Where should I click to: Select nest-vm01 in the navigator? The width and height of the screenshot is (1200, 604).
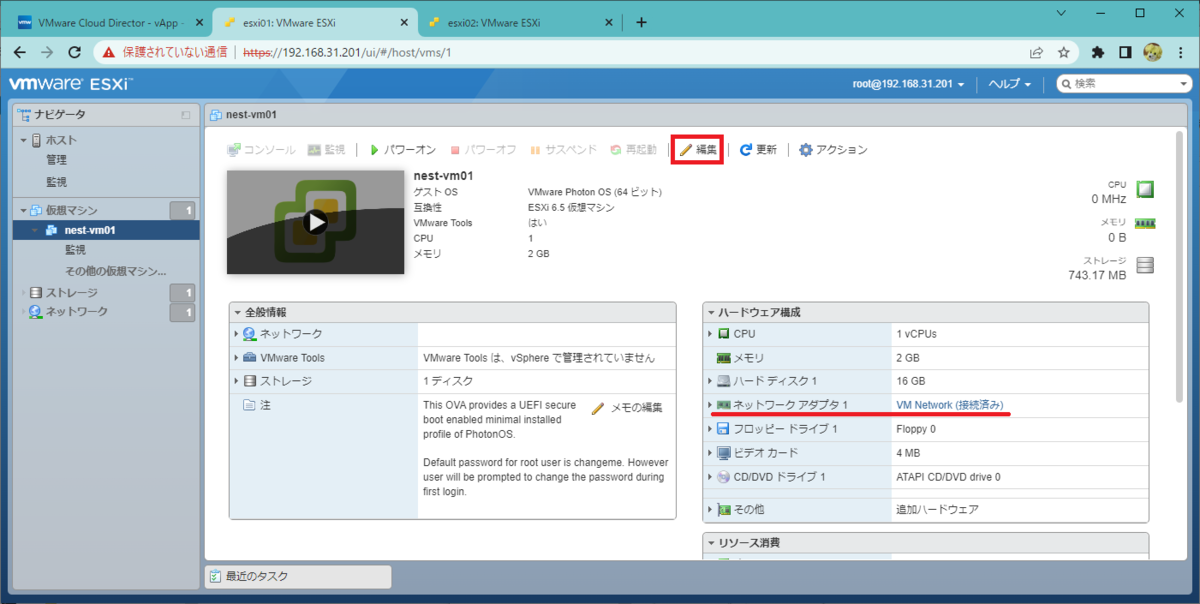(x=90, y=230)
